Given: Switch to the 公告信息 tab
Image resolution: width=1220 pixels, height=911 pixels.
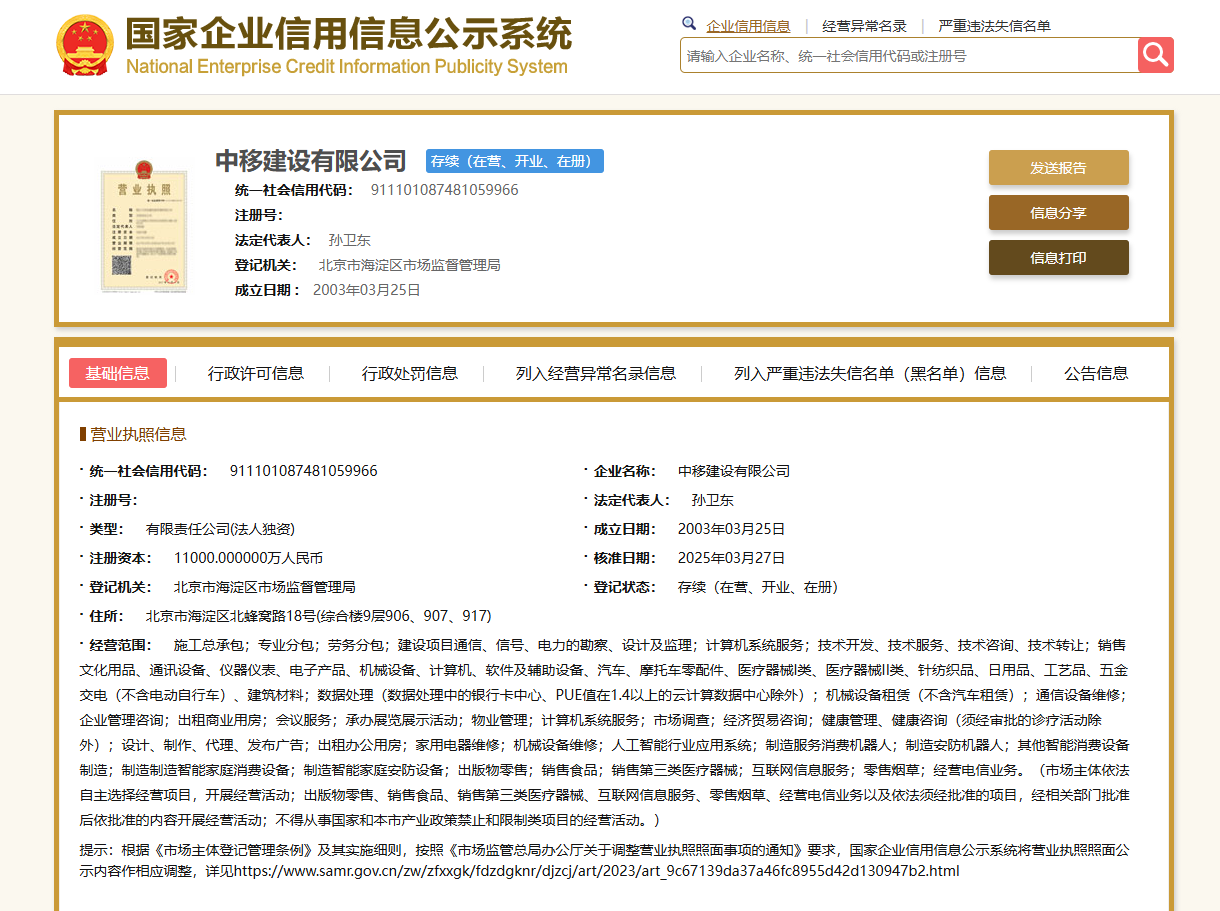Looking at the screenshot, I should 1096,373.
